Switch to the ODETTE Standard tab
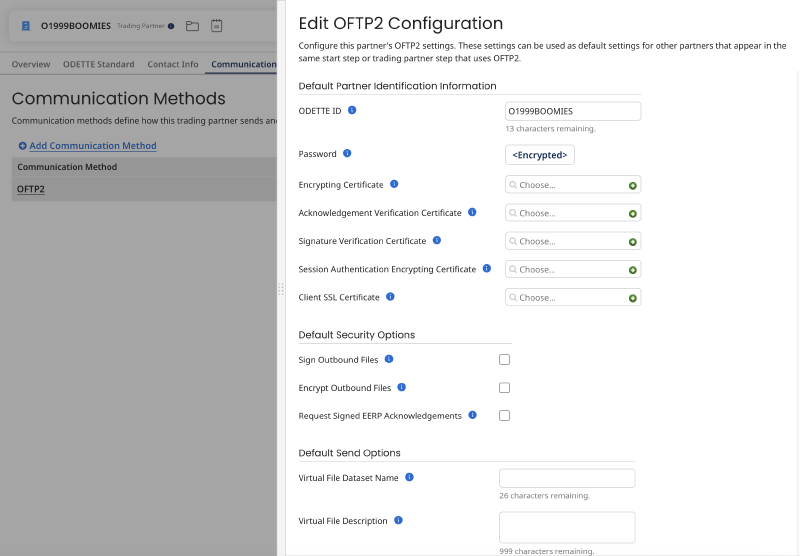The width and height of the screenshot is (800, 556). (x=98, y=64)
